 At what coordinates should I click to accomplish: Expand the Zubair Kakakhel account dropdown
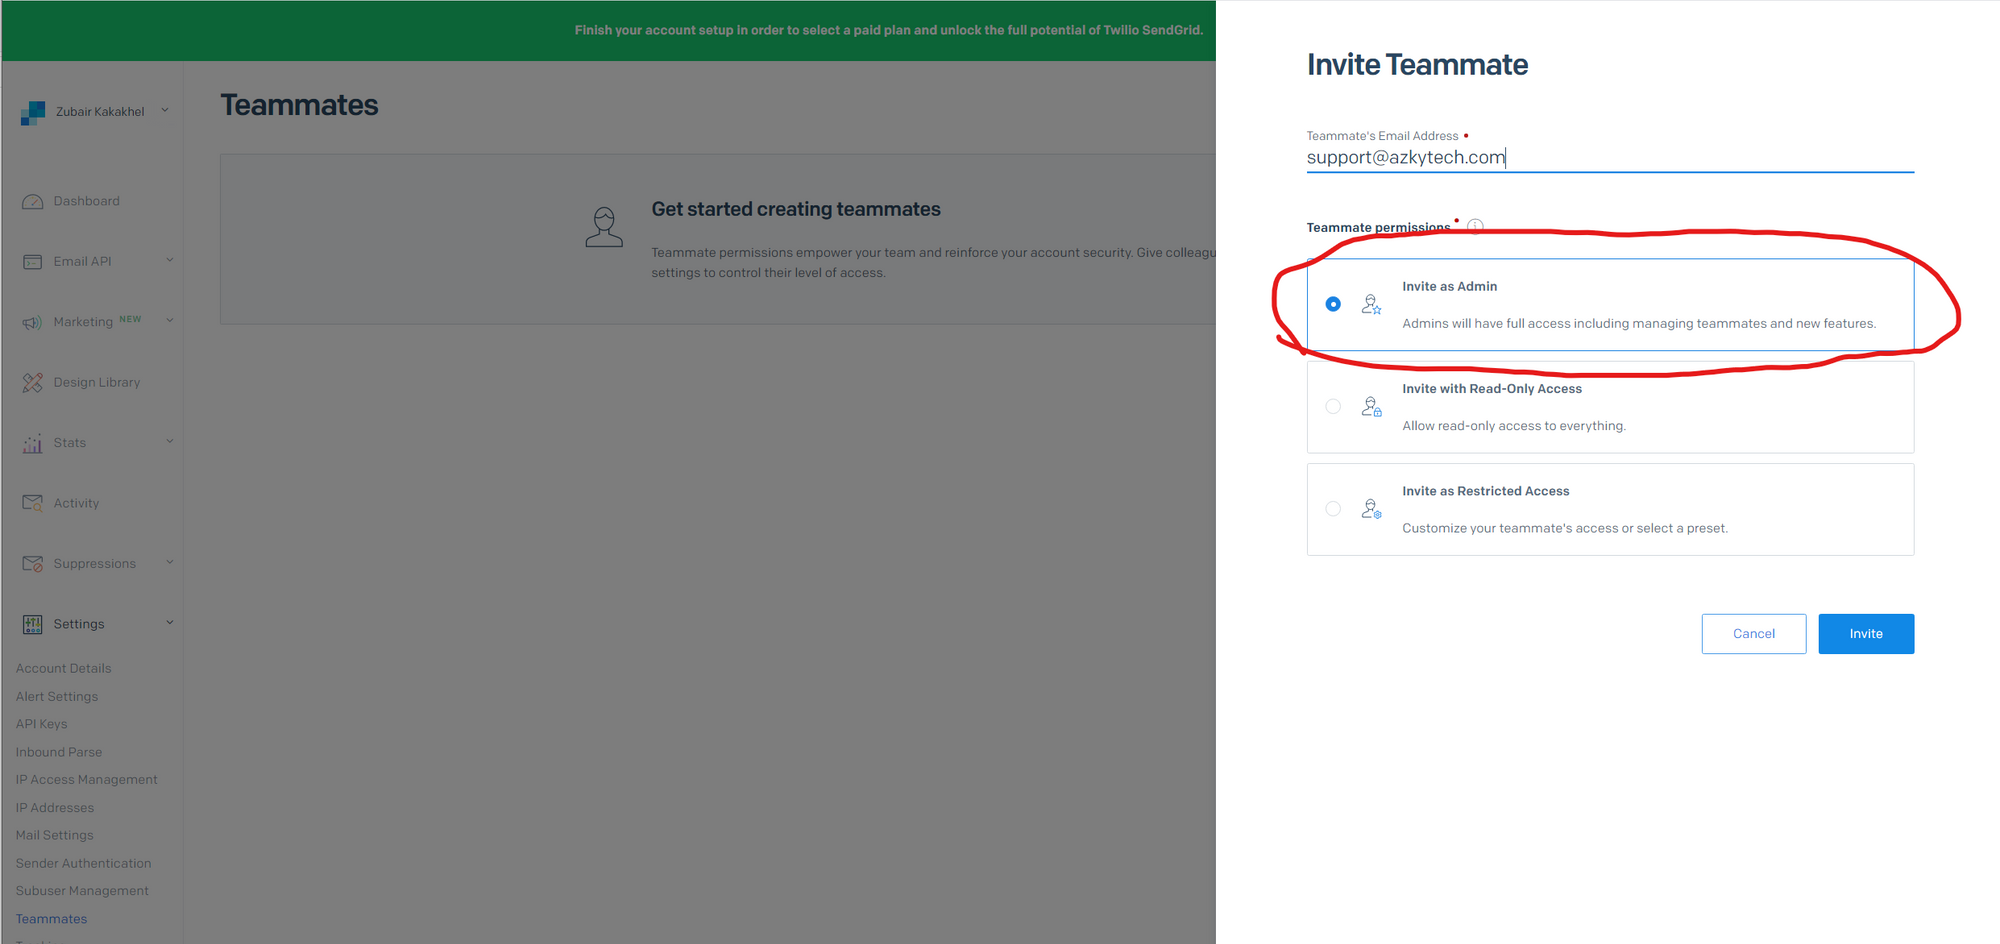[165, 111]
